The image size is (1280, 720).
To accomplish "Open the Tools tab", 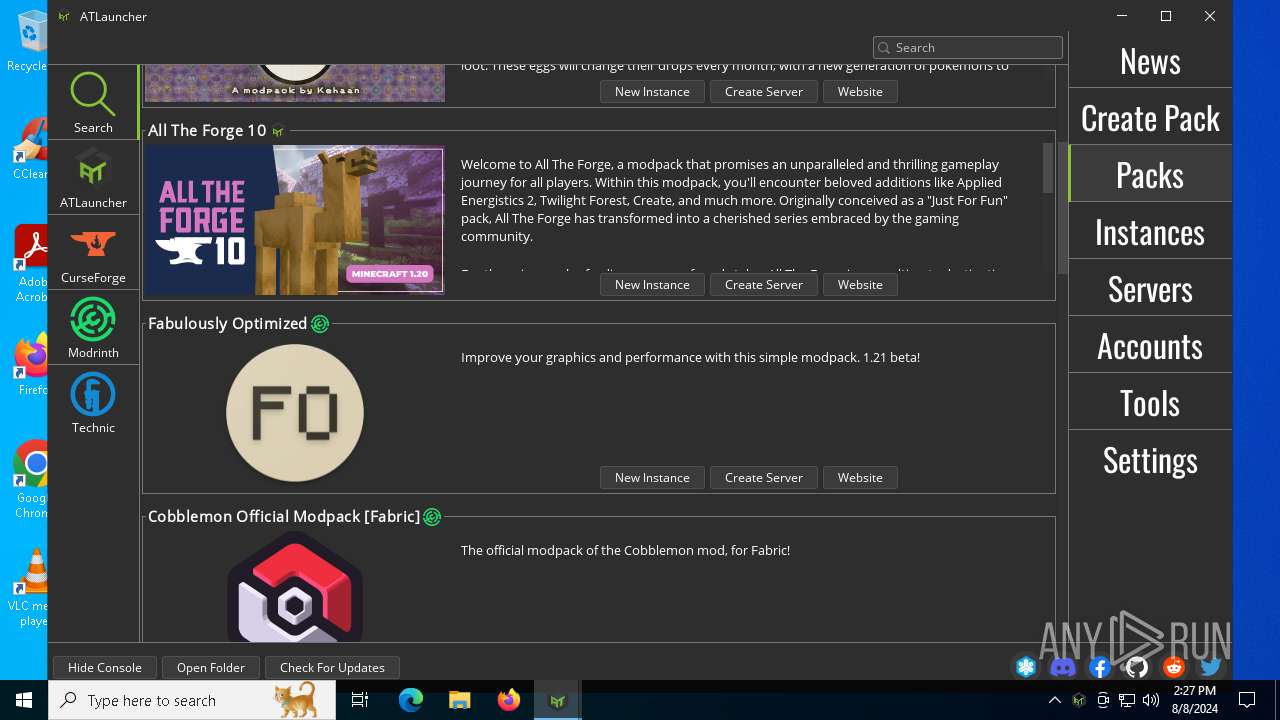I will pyautogui.click(x=1150, y=402).
